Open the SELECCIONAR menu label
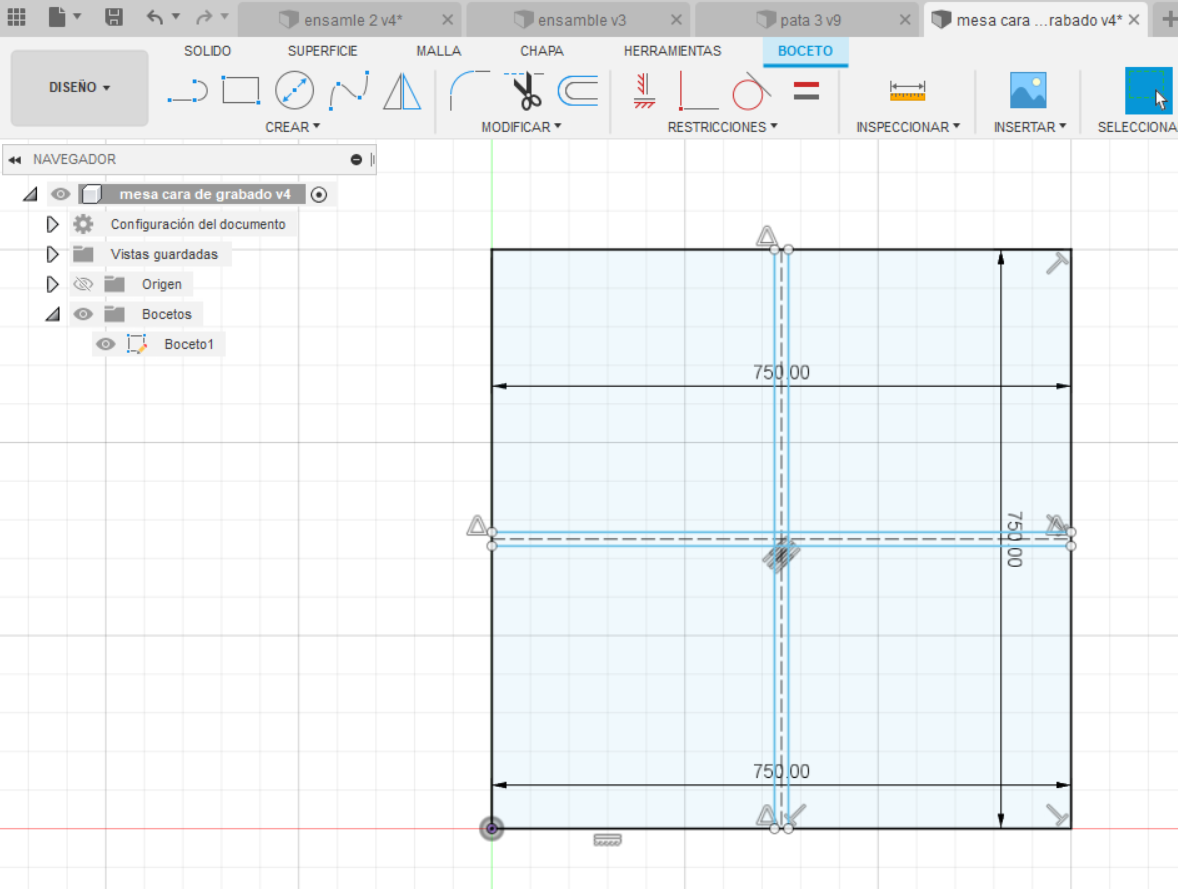1178x889 pixels. 1137,127
